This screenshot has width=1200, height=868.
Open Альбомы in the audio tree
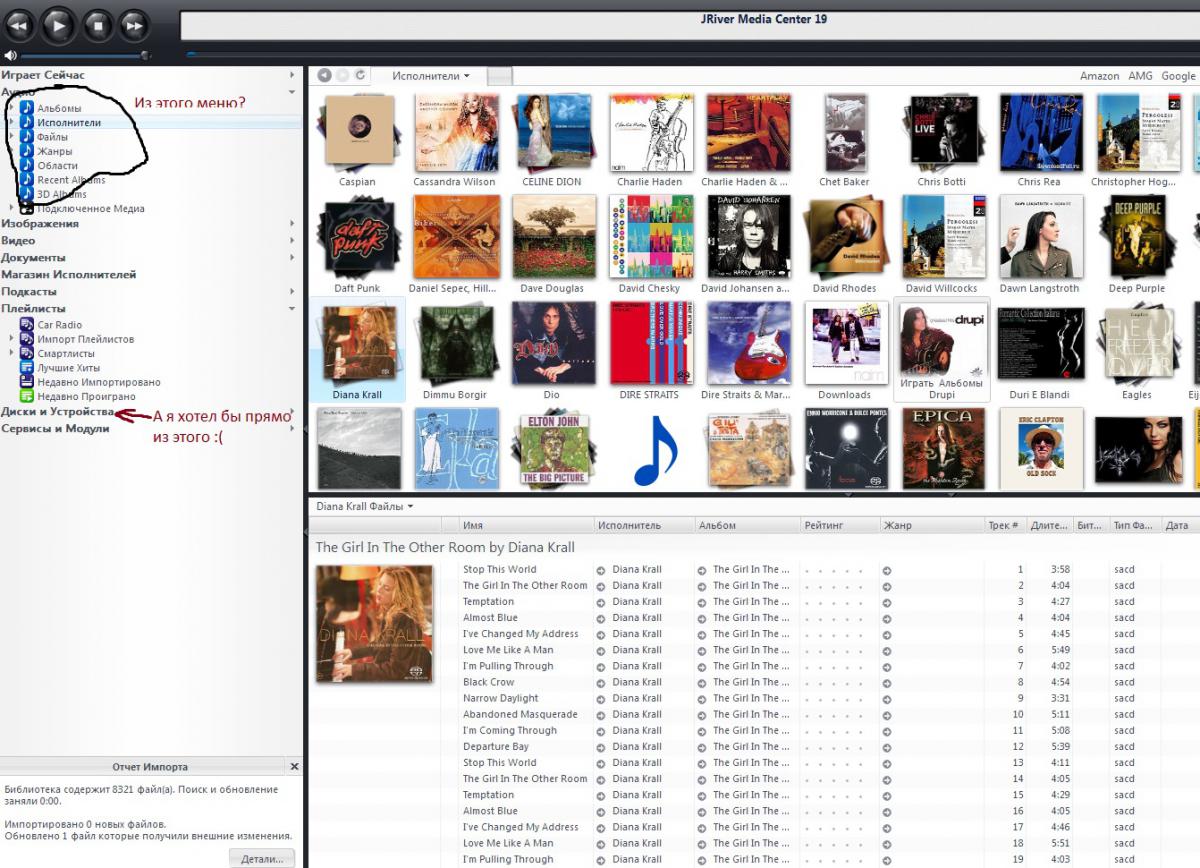[59, 108]
